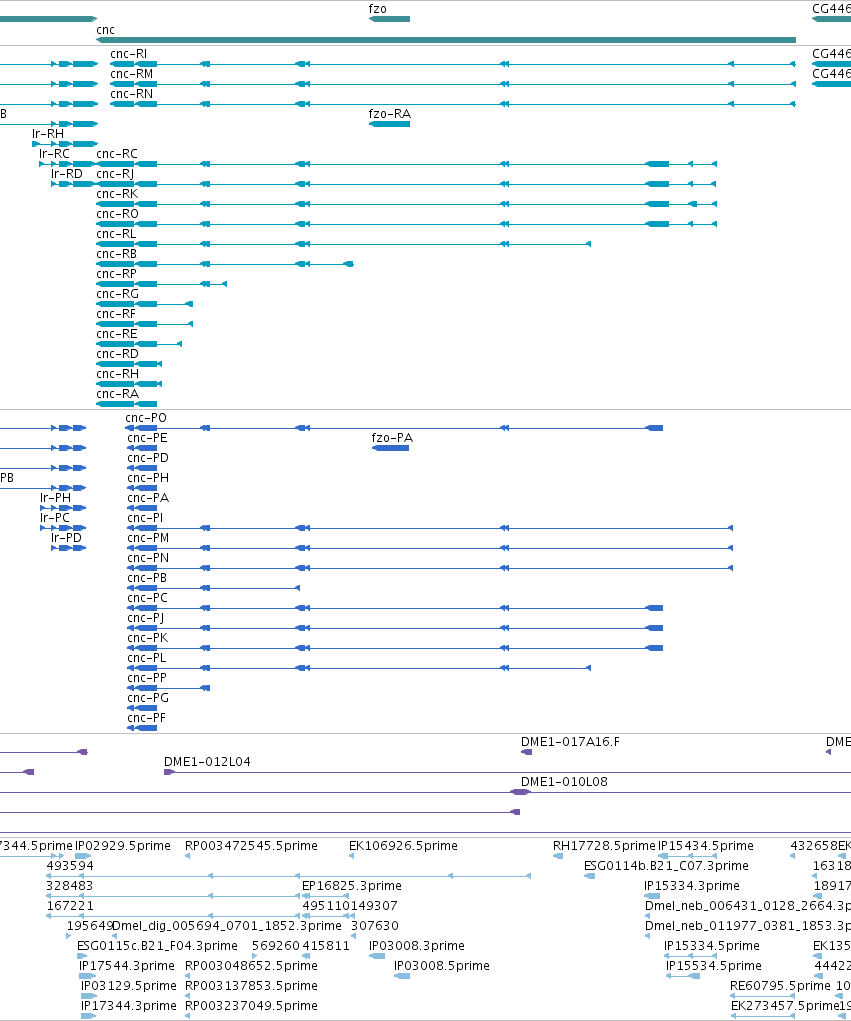Viewport: 851px width, 1021px height.
Task: Click the cnc-PC protein label
Action: [x=147, y=598]
